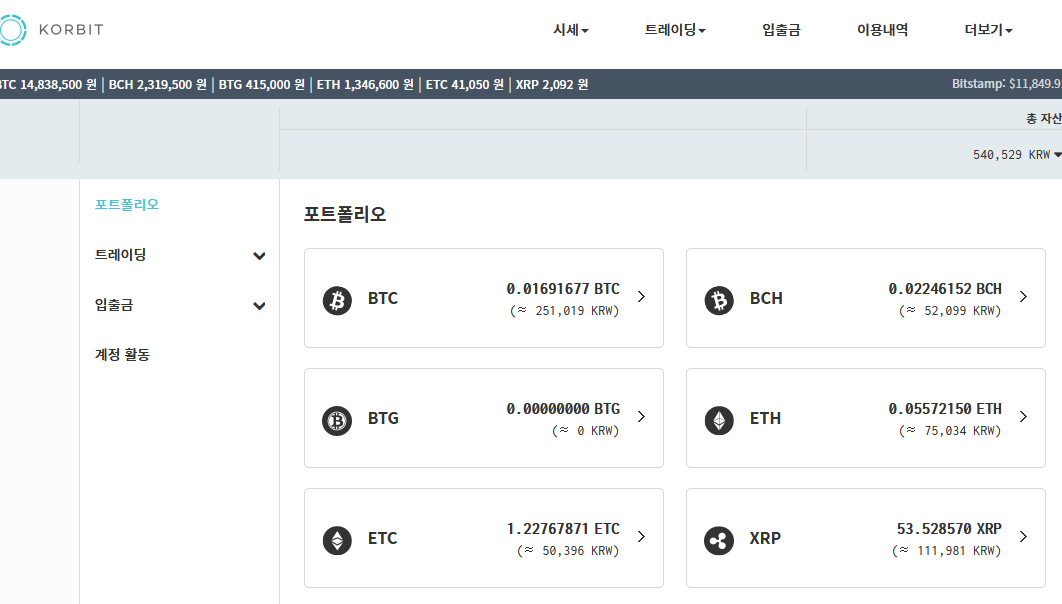Click BCH 2,319,500 원 ticker price
Screen dimensions: 1062x604
coord(158,85)
